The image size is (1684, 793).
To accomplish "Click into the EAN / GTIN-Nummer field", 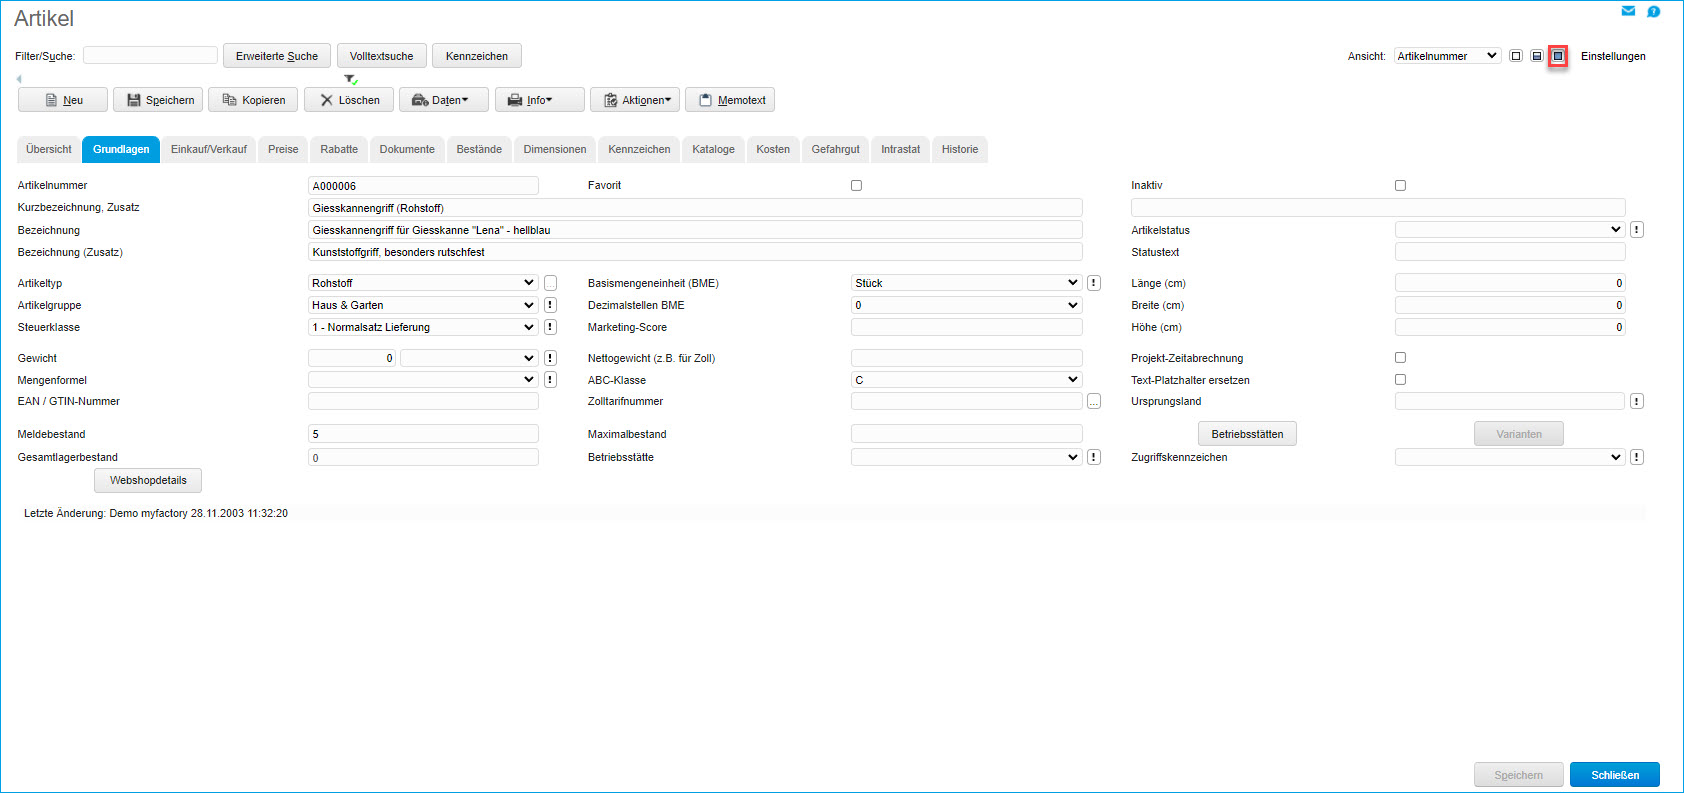I will click(x=423, y=402).
